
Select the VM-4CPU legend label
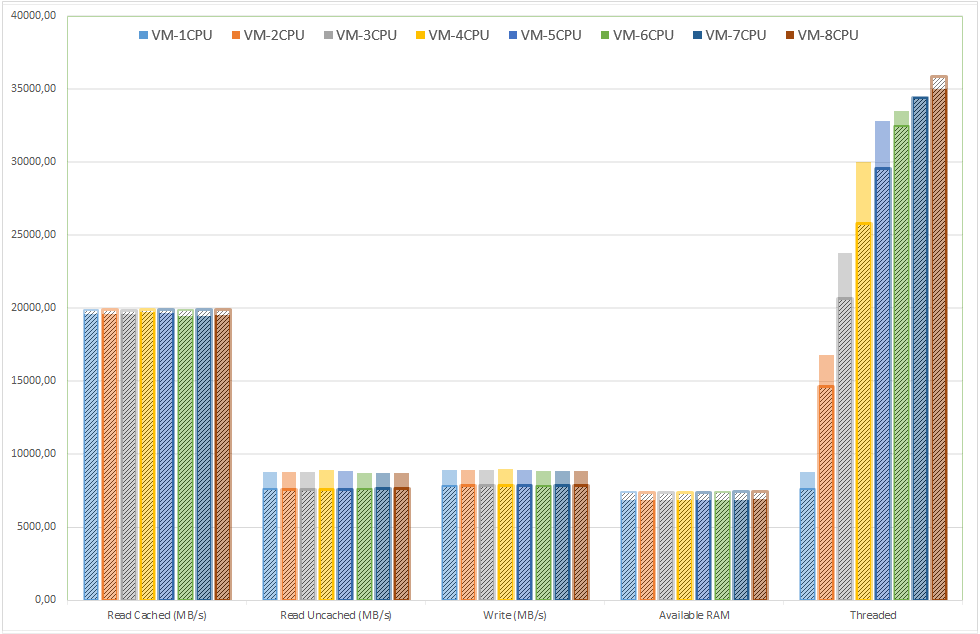tap(459, 36)
